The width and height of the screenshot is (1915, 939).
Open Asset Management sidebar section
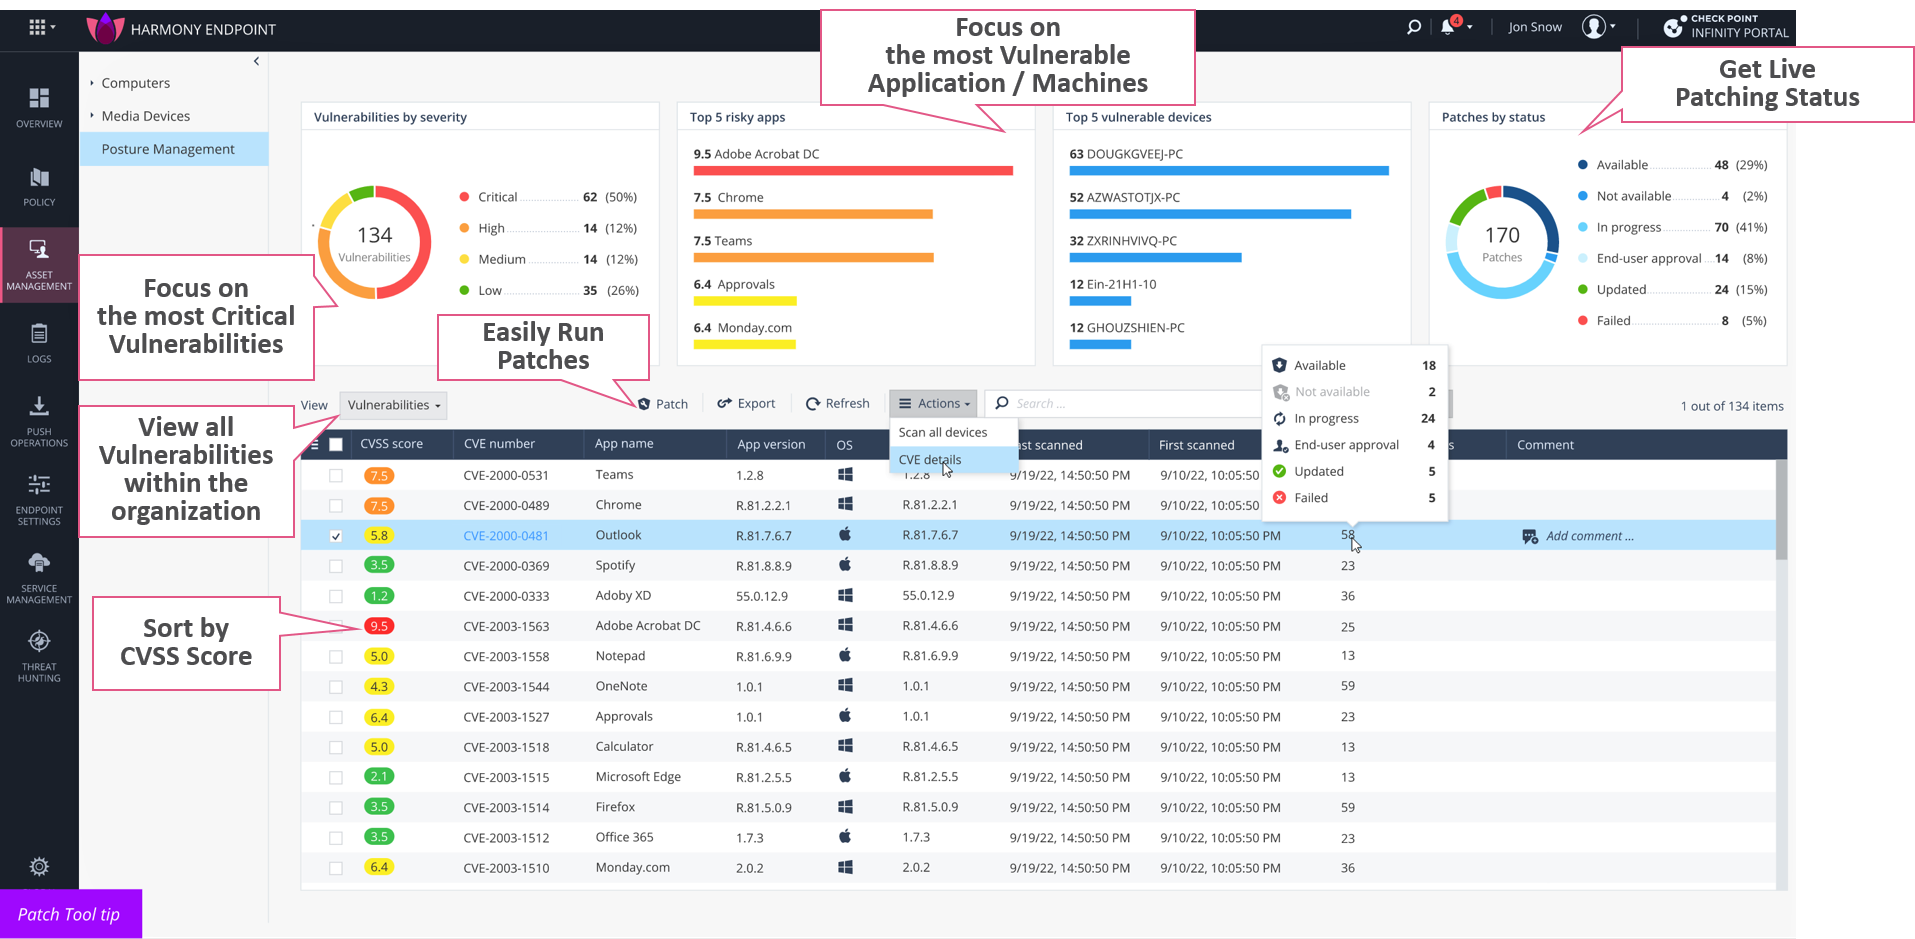point(39,266)
